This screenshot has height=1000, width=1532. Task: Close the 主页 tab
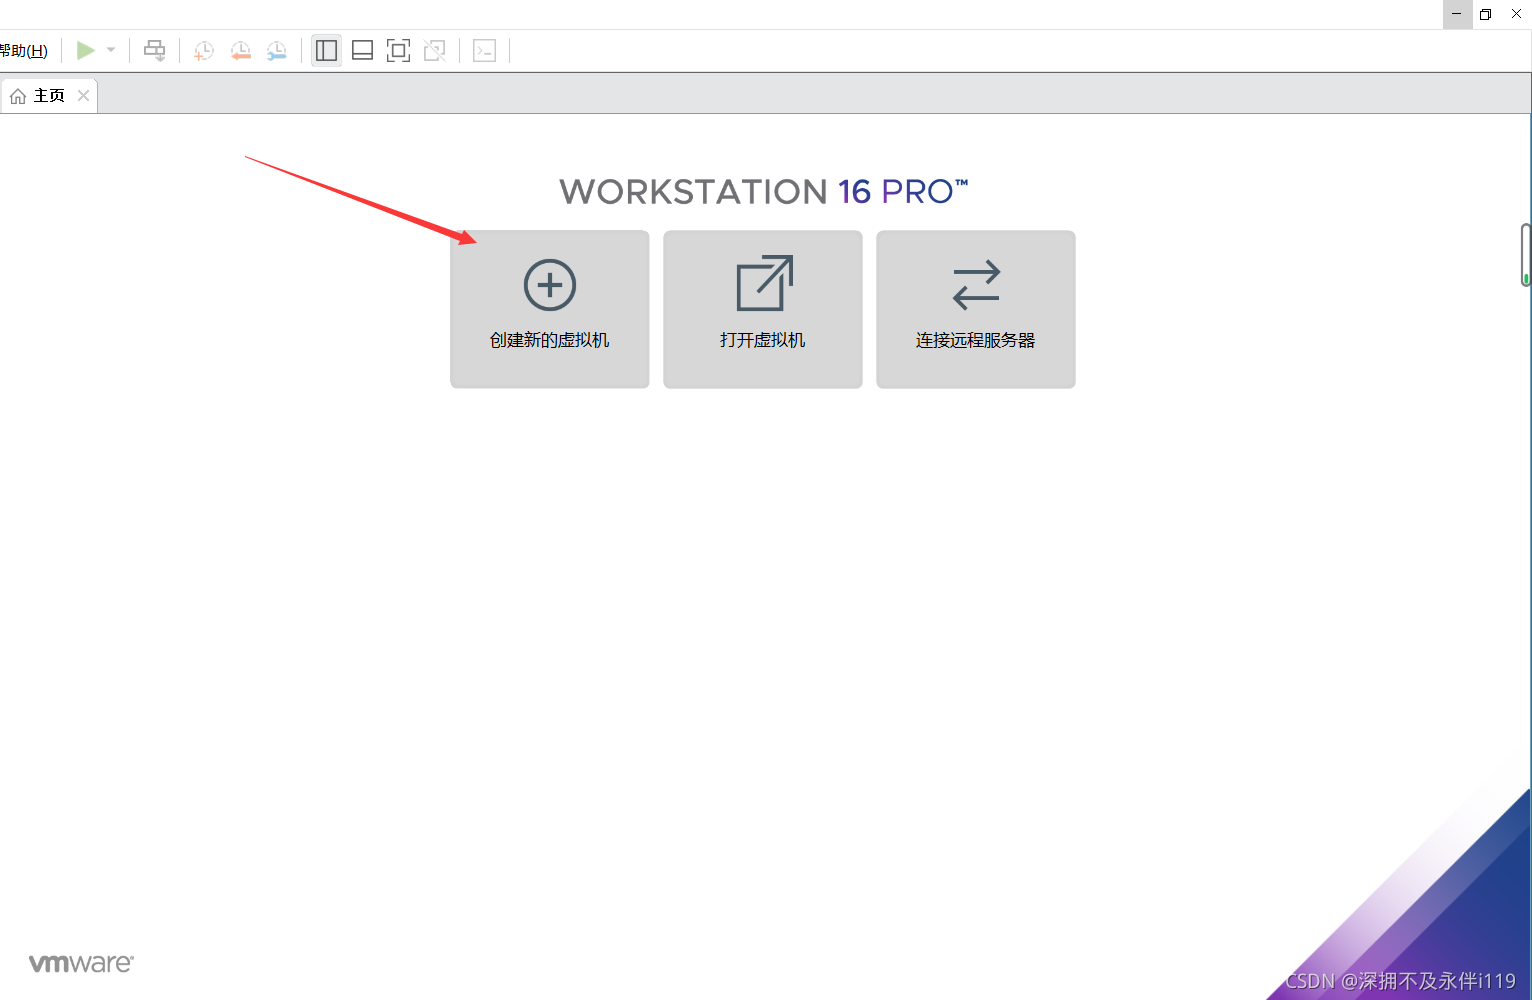(84, 96)
